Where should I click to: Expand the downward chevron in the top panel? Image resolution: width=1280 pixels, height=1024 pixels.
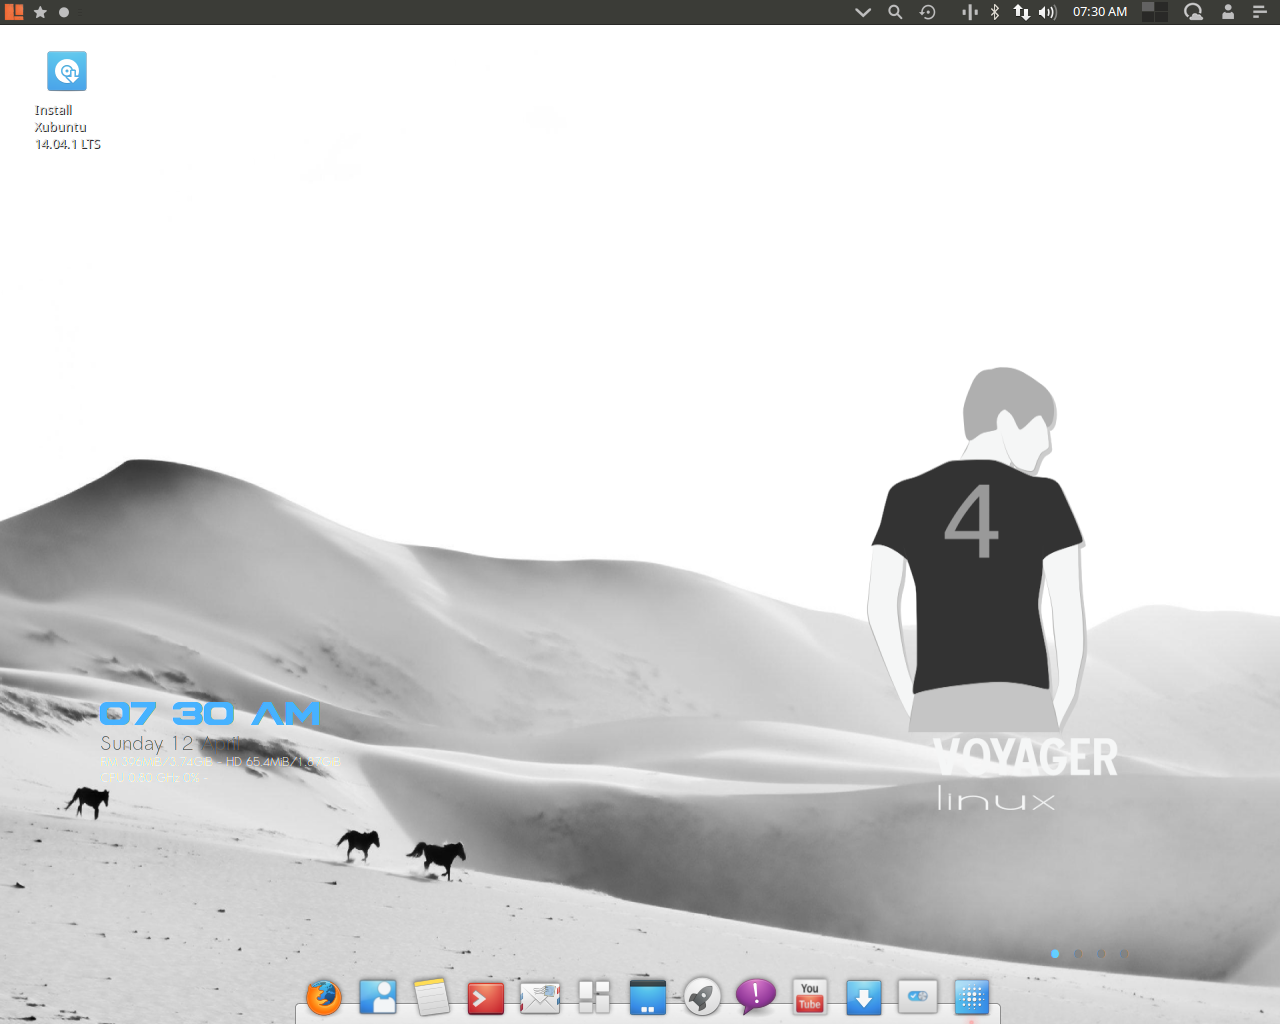863,12
